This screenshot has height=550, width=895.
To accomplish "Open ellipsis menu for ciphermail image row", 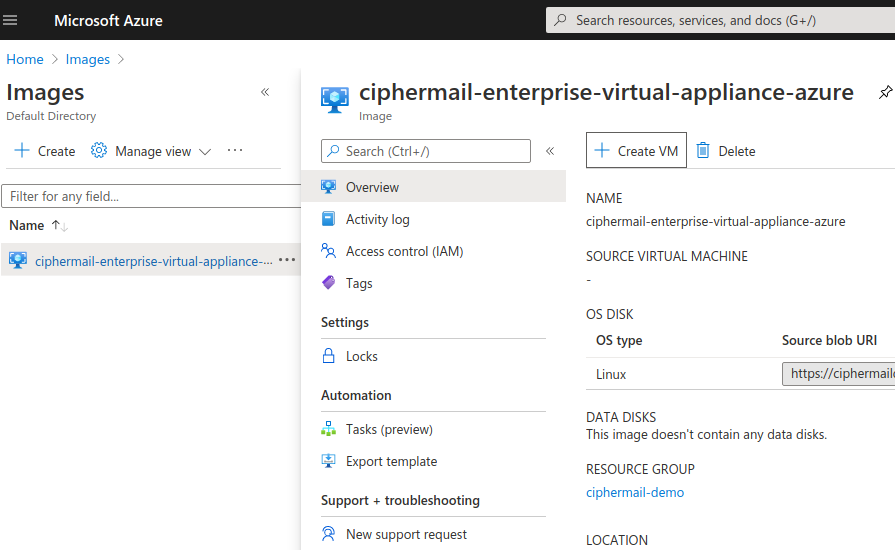I will [x=287, y=260].
